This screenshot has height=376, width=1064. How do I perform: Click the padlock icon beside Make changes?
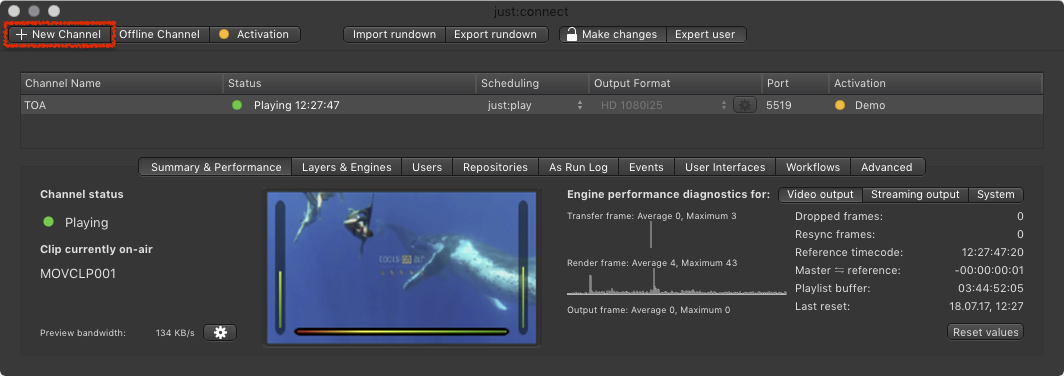pos(571,34)
